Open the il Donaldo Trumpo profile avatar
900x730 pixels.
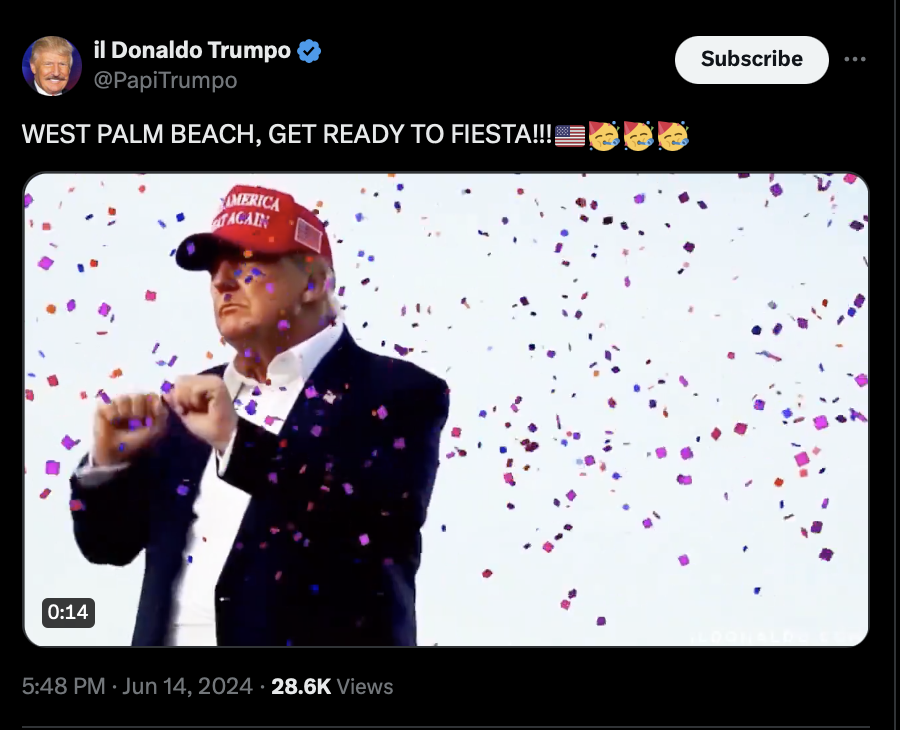[52, 65]
